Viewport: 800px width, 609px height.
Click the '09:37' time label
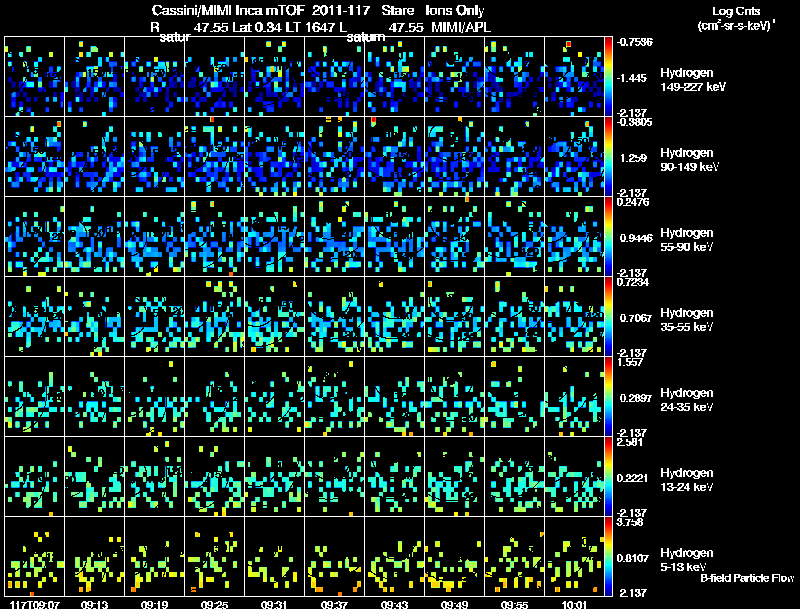(x=334, y=604)
